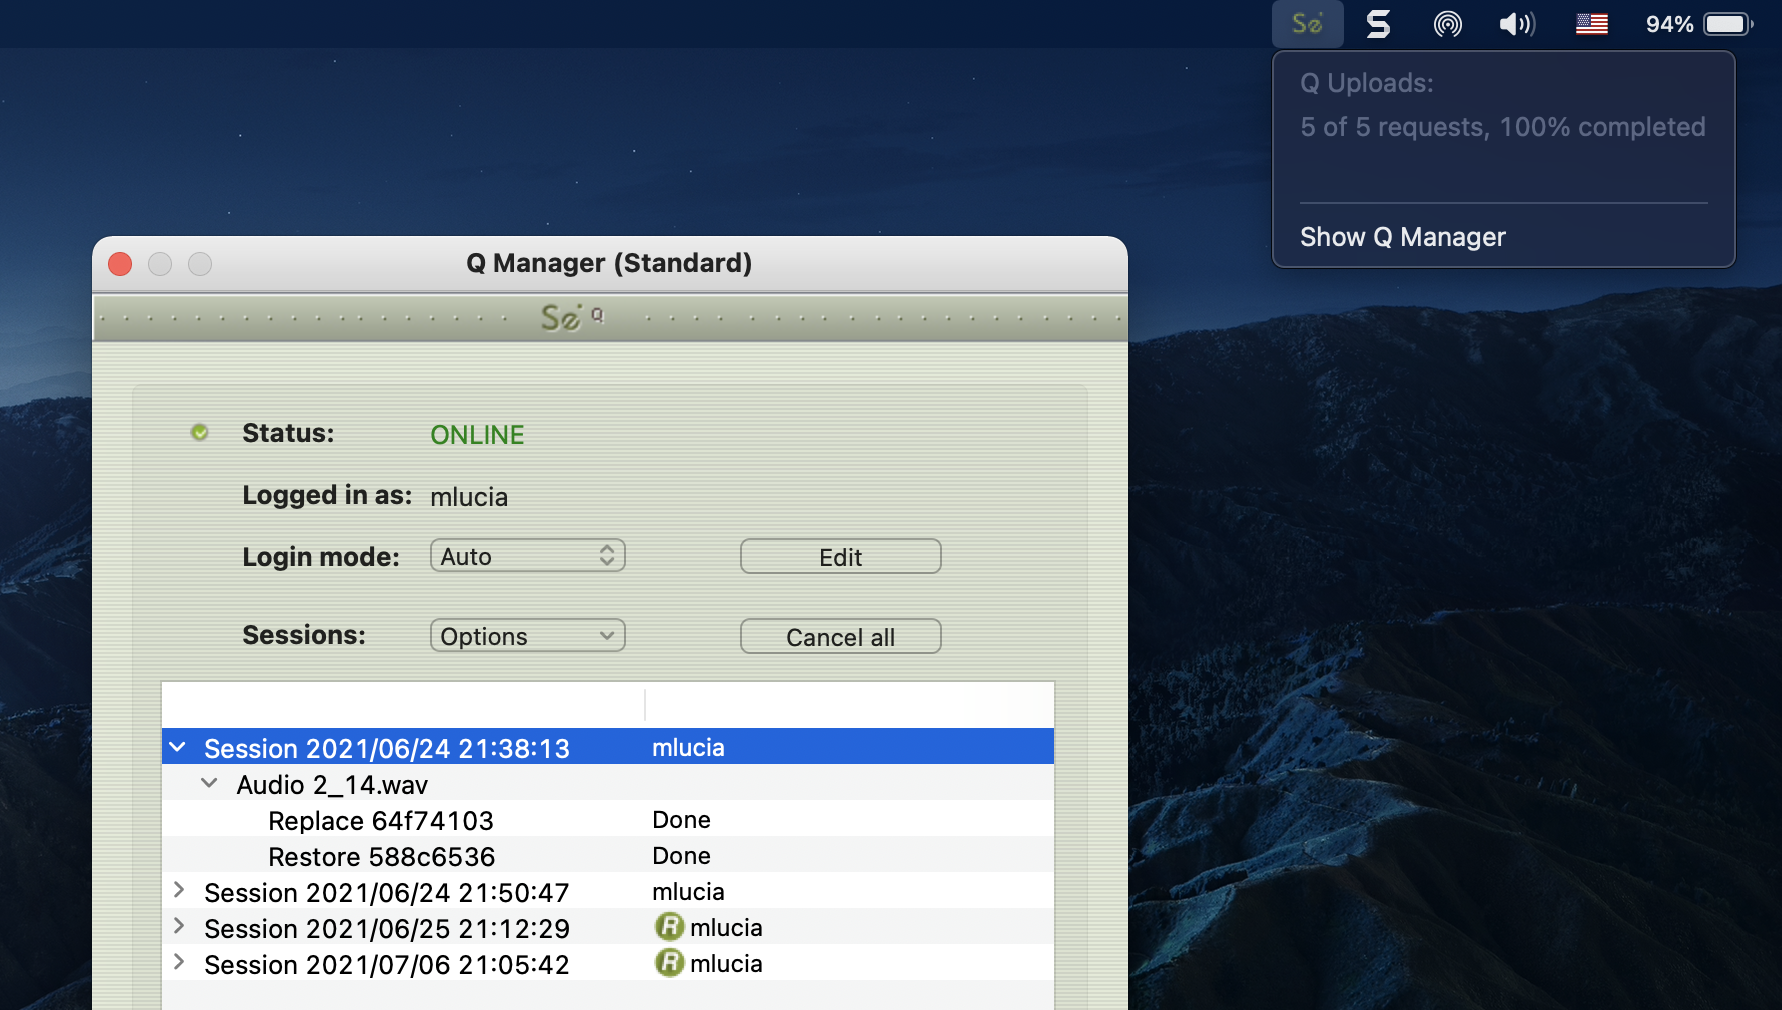Screen dimensions: 1782x1010
Task: Choose Show Q Manager from the menu
Action: [1402, 237]
